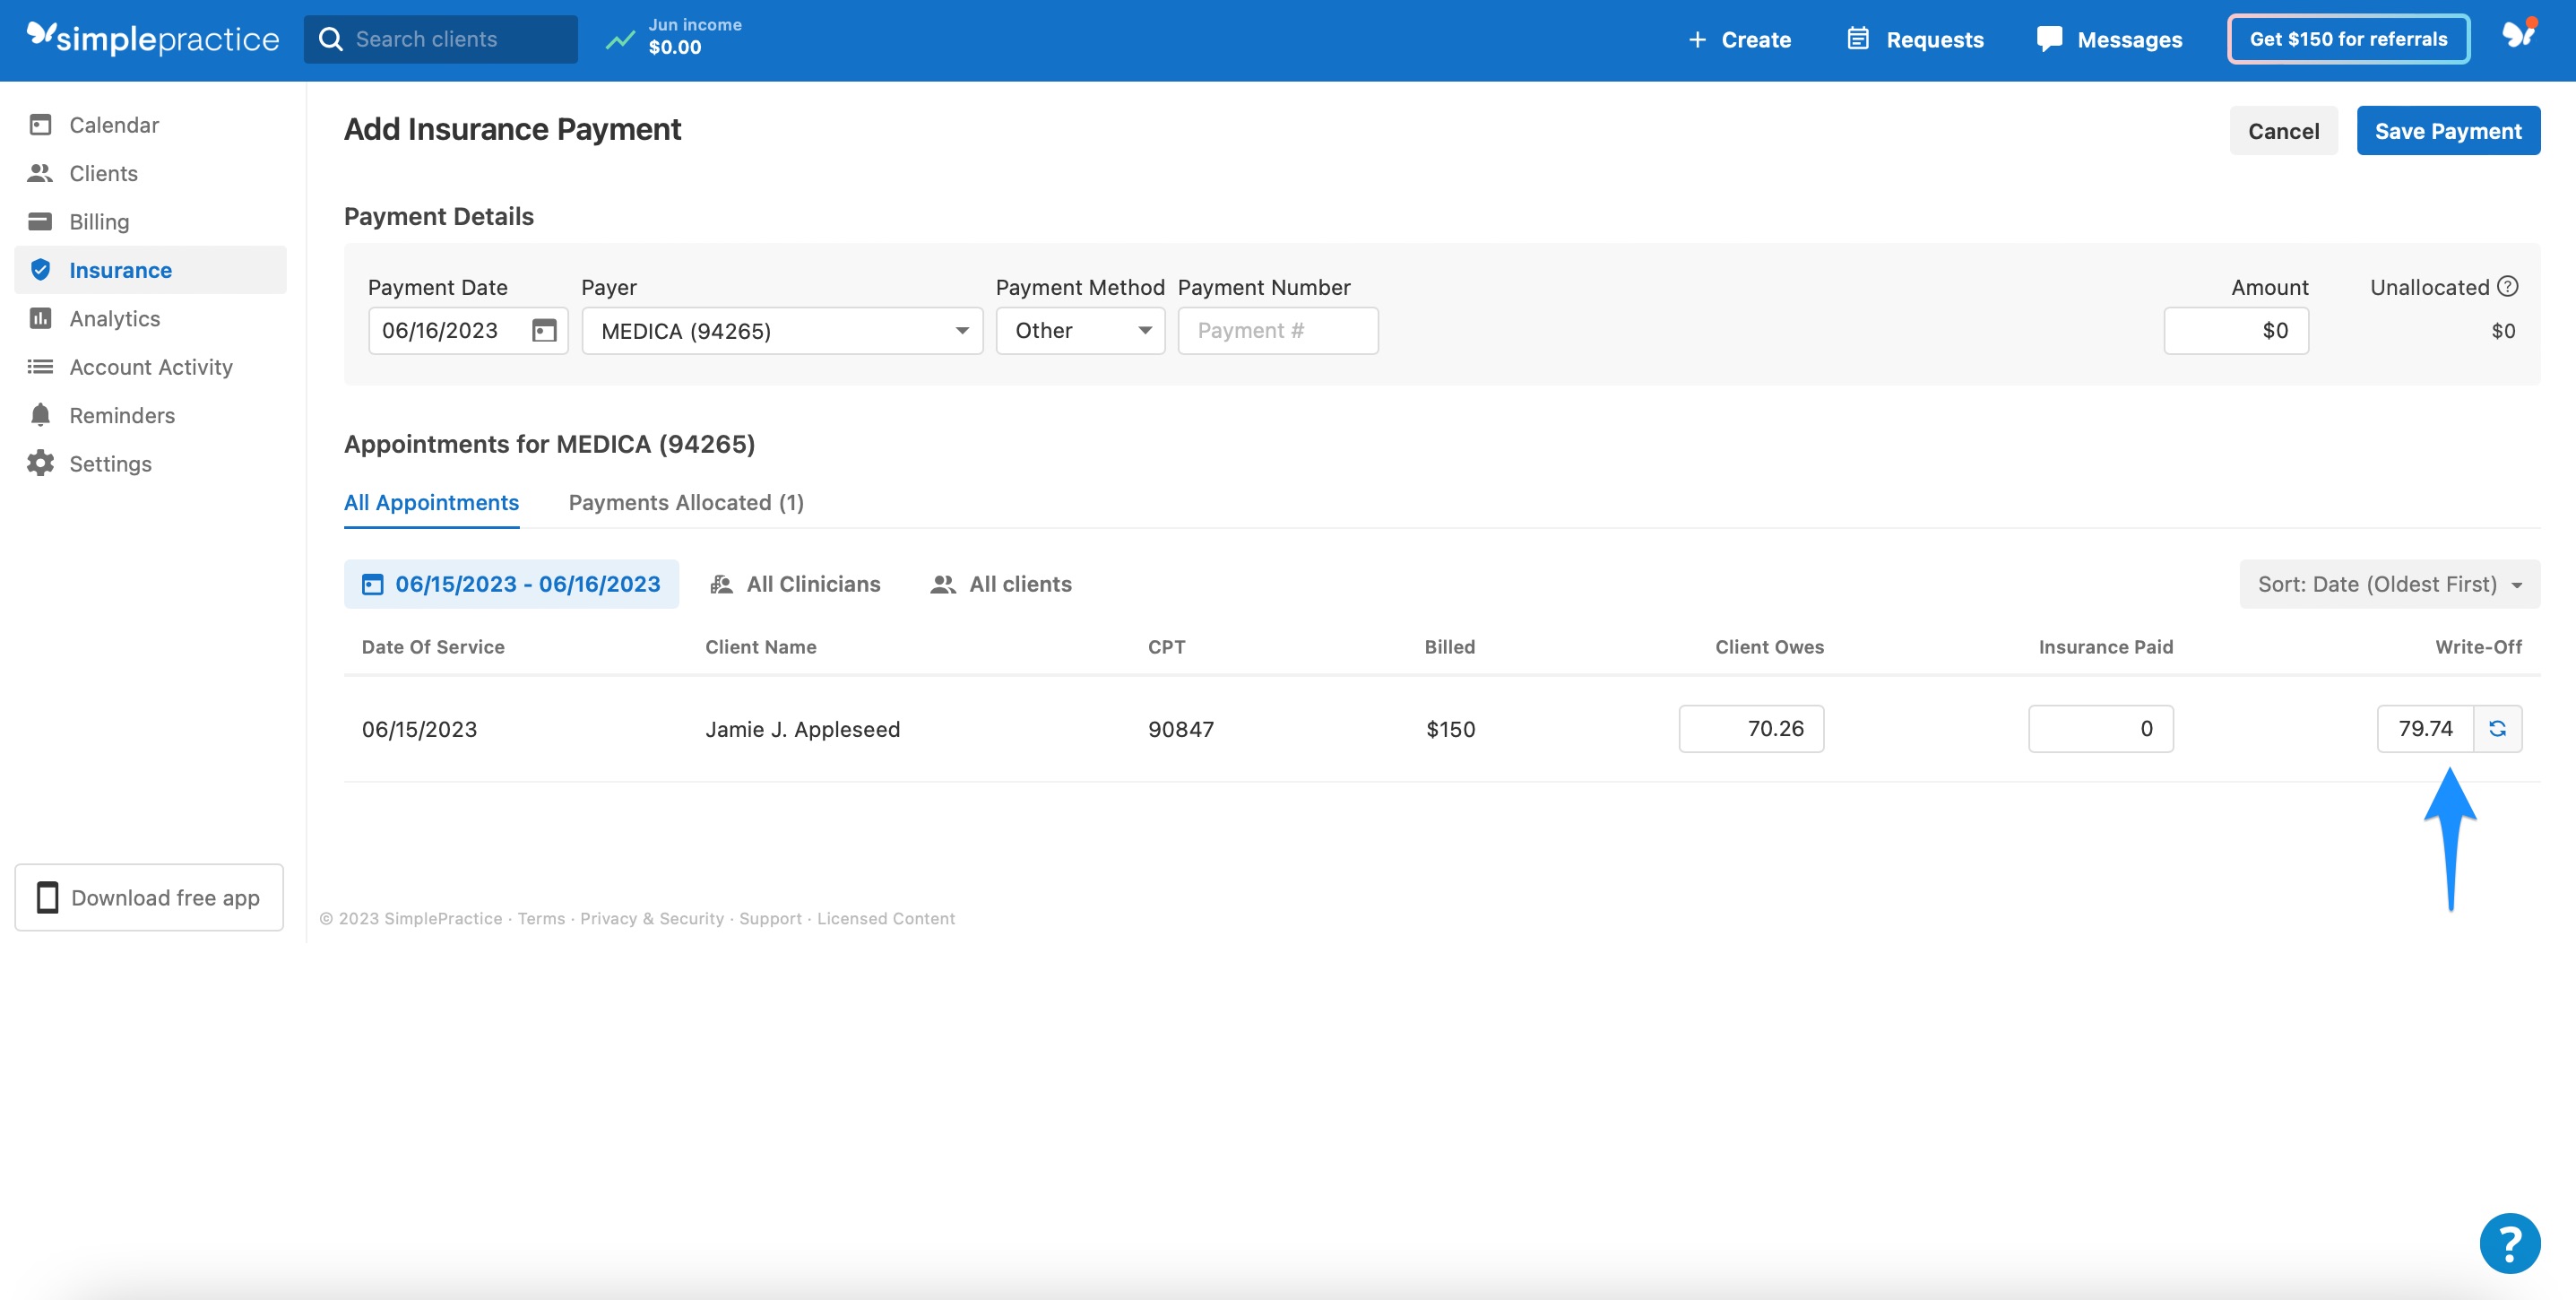Click the Insurance Paid field

(x=2100, y=728)
